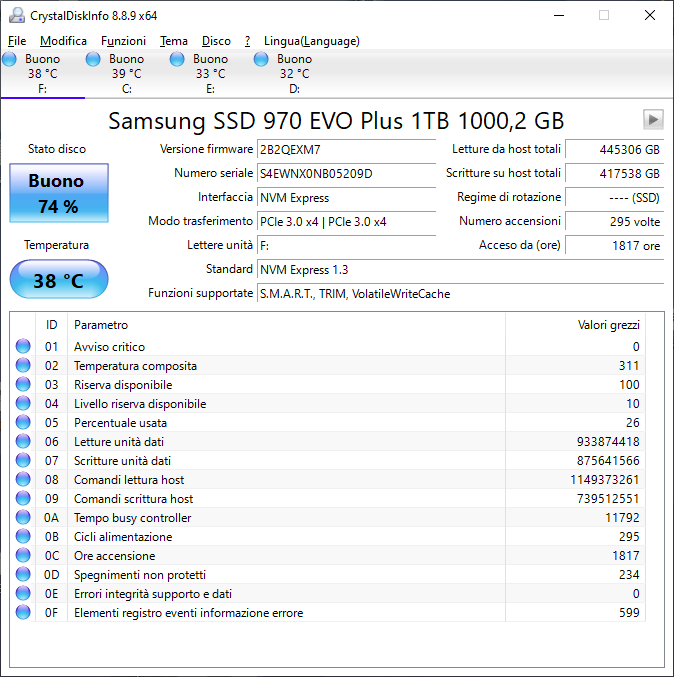This screenshot has width=674, height=677.
Task: Click the blue health dot beside the 39 °C C: drive
Action: coord(93,59)
